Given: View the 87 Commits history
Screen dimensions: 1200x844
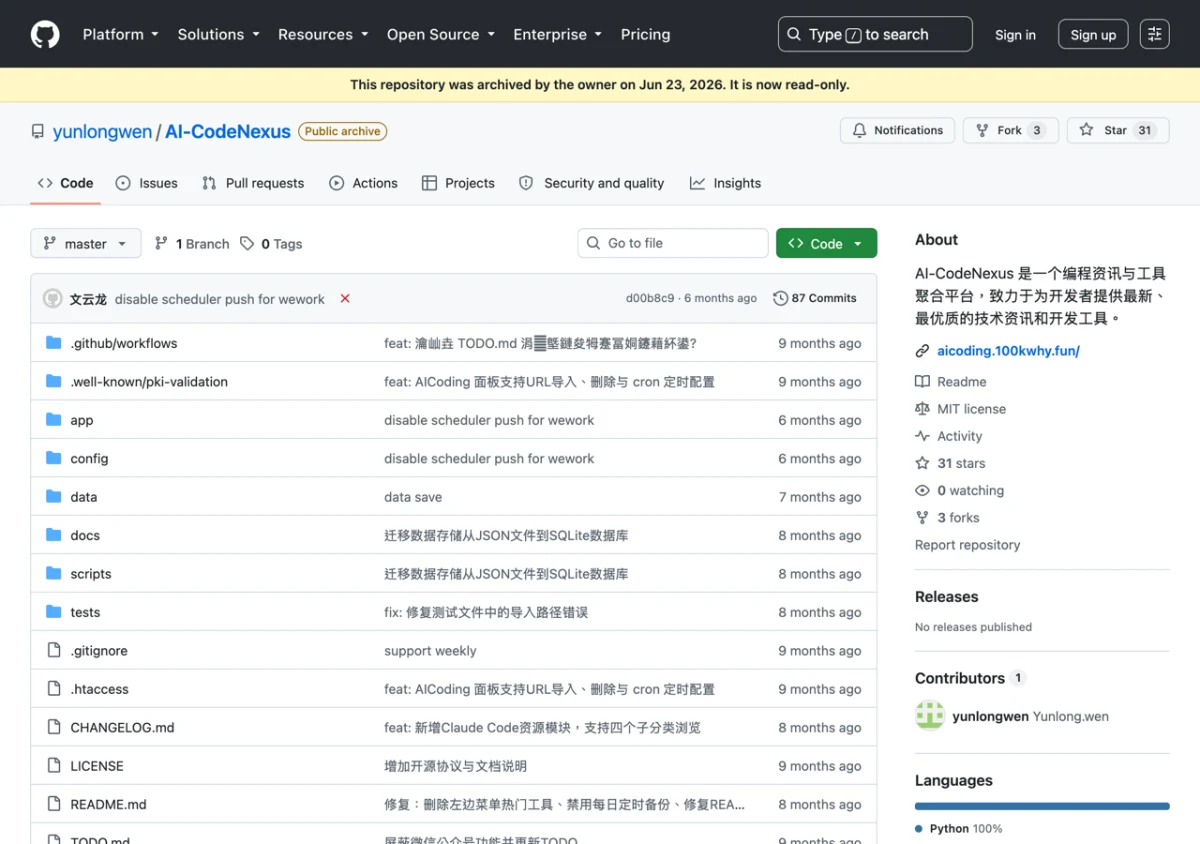Looking at the screenshot, I should click(815, 298).
